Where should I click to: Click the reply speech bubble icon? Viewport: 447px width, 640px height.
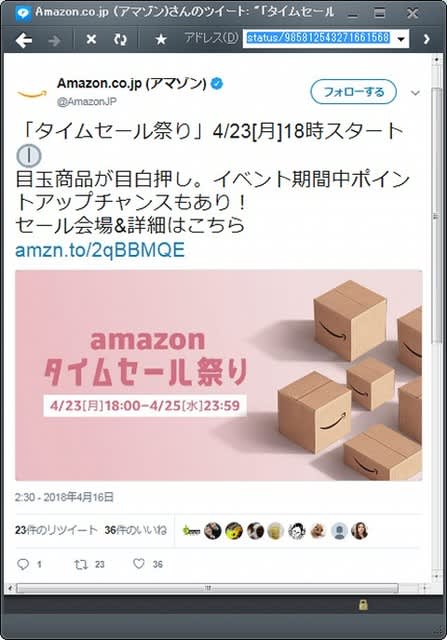pos(23,564)
